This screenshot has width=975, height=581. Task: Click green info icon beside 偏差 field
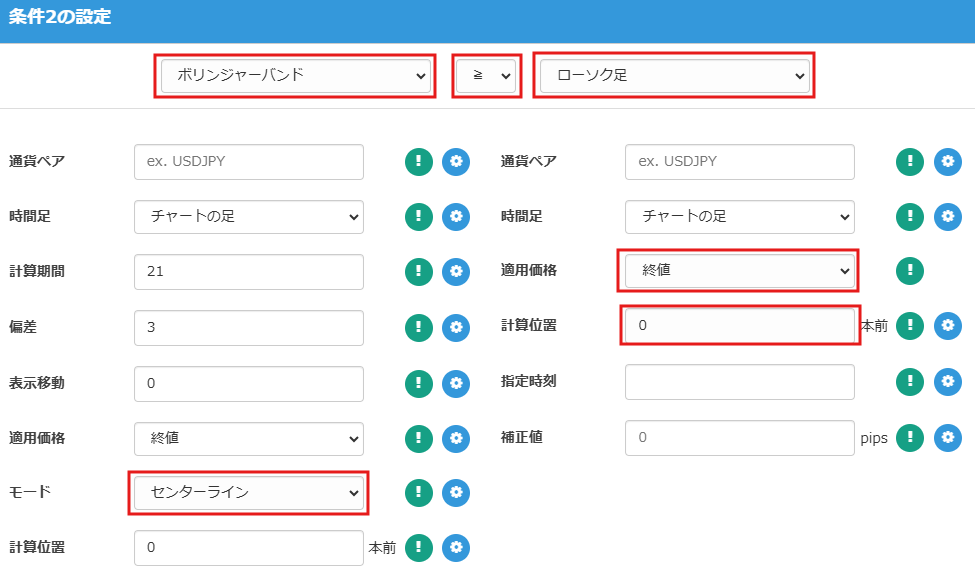tap(419, 327)
